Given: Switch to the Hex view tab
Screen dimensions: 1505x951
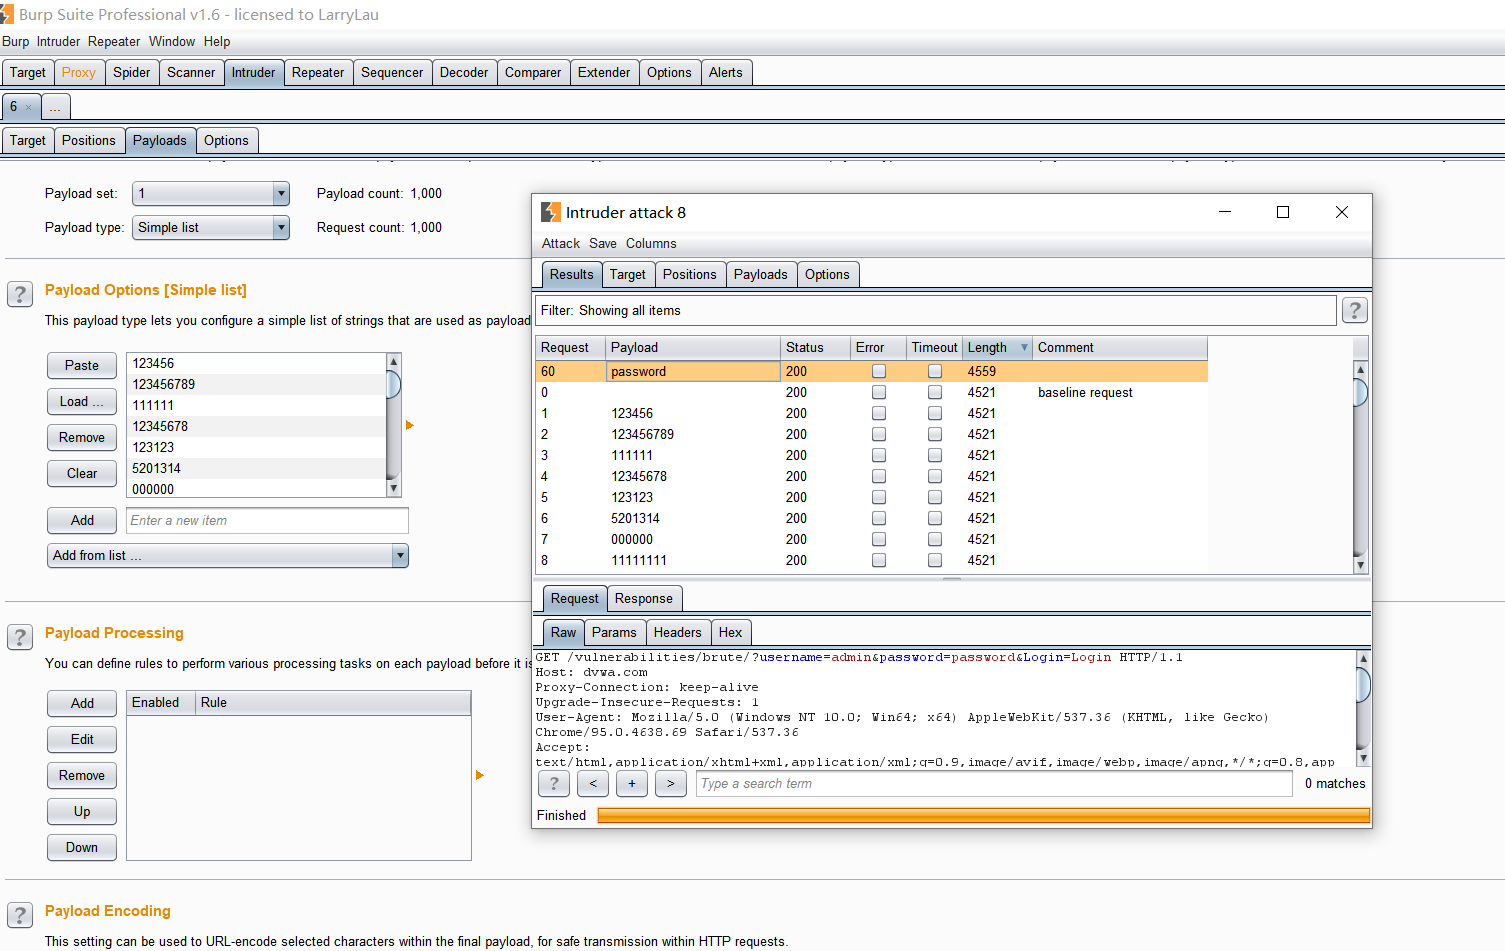Looking at the screenshot, I should pos(731,633).
